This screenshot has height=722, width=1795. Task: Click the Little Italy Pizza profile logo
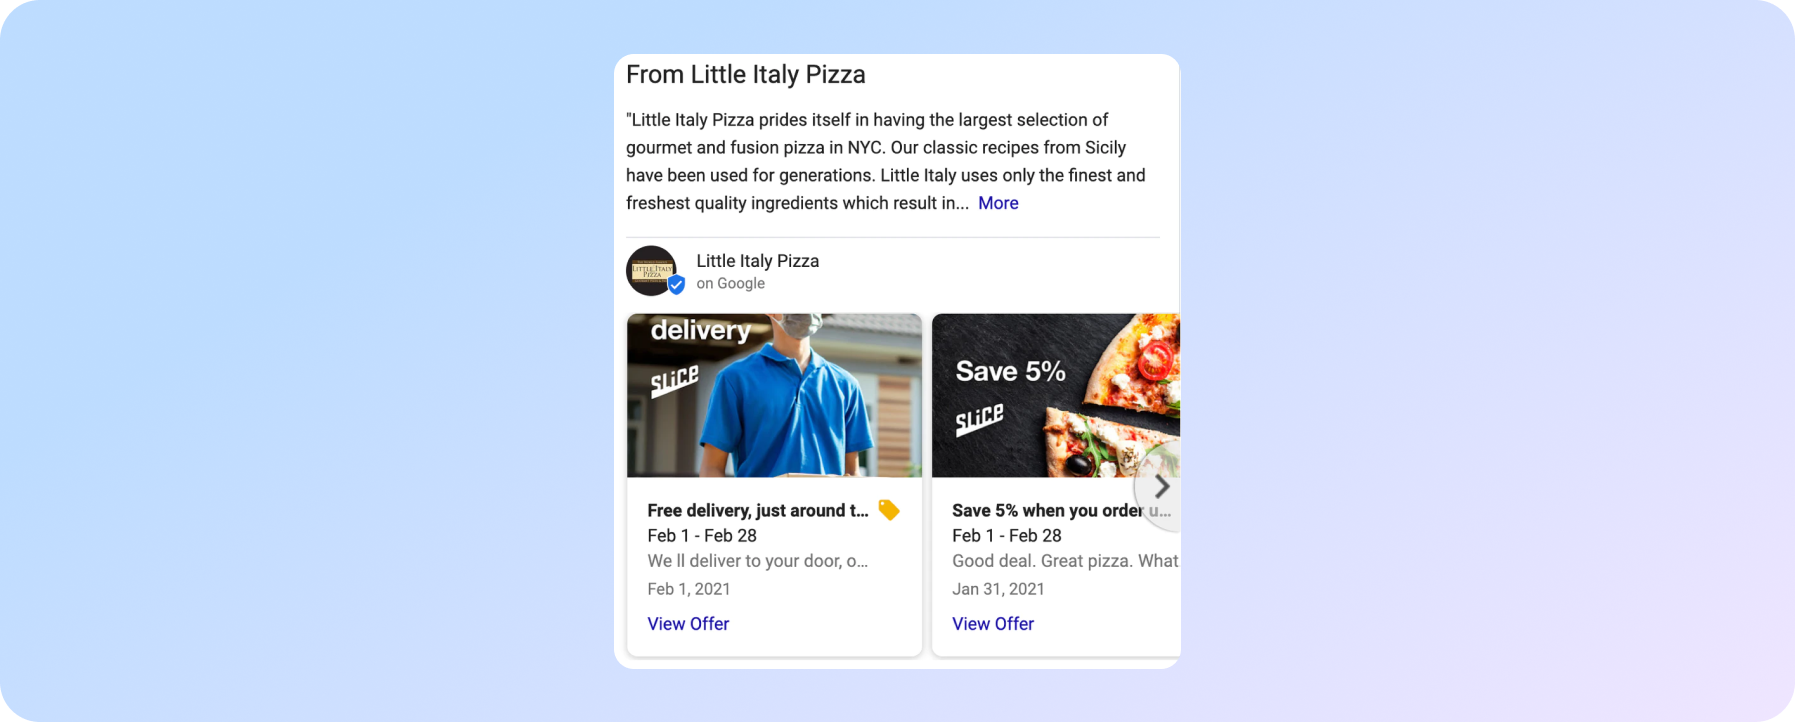click(652, 271)
